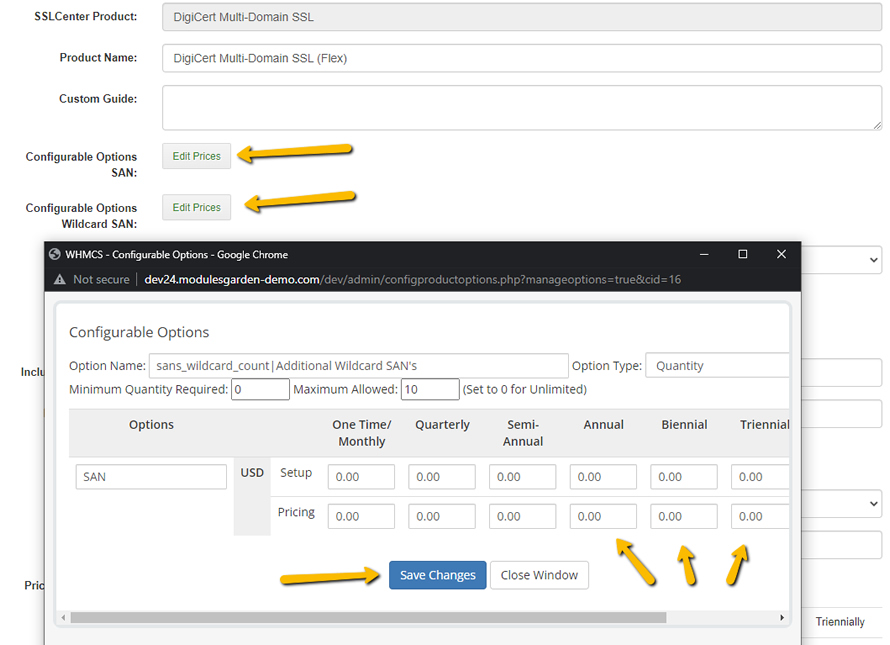Save Changes in Configurable Options popup
The height and width of the screenshot is (645, 890).
pos(438,575)
